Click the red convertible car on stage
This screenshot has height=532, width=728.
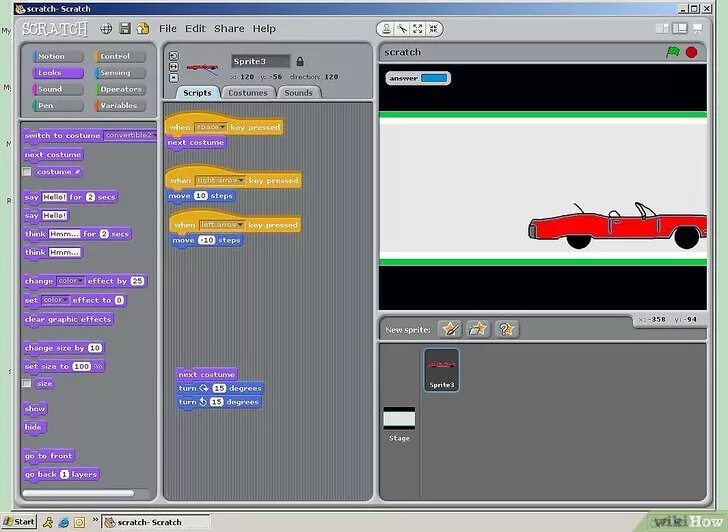pyautogui.click(x=618, y=226)
